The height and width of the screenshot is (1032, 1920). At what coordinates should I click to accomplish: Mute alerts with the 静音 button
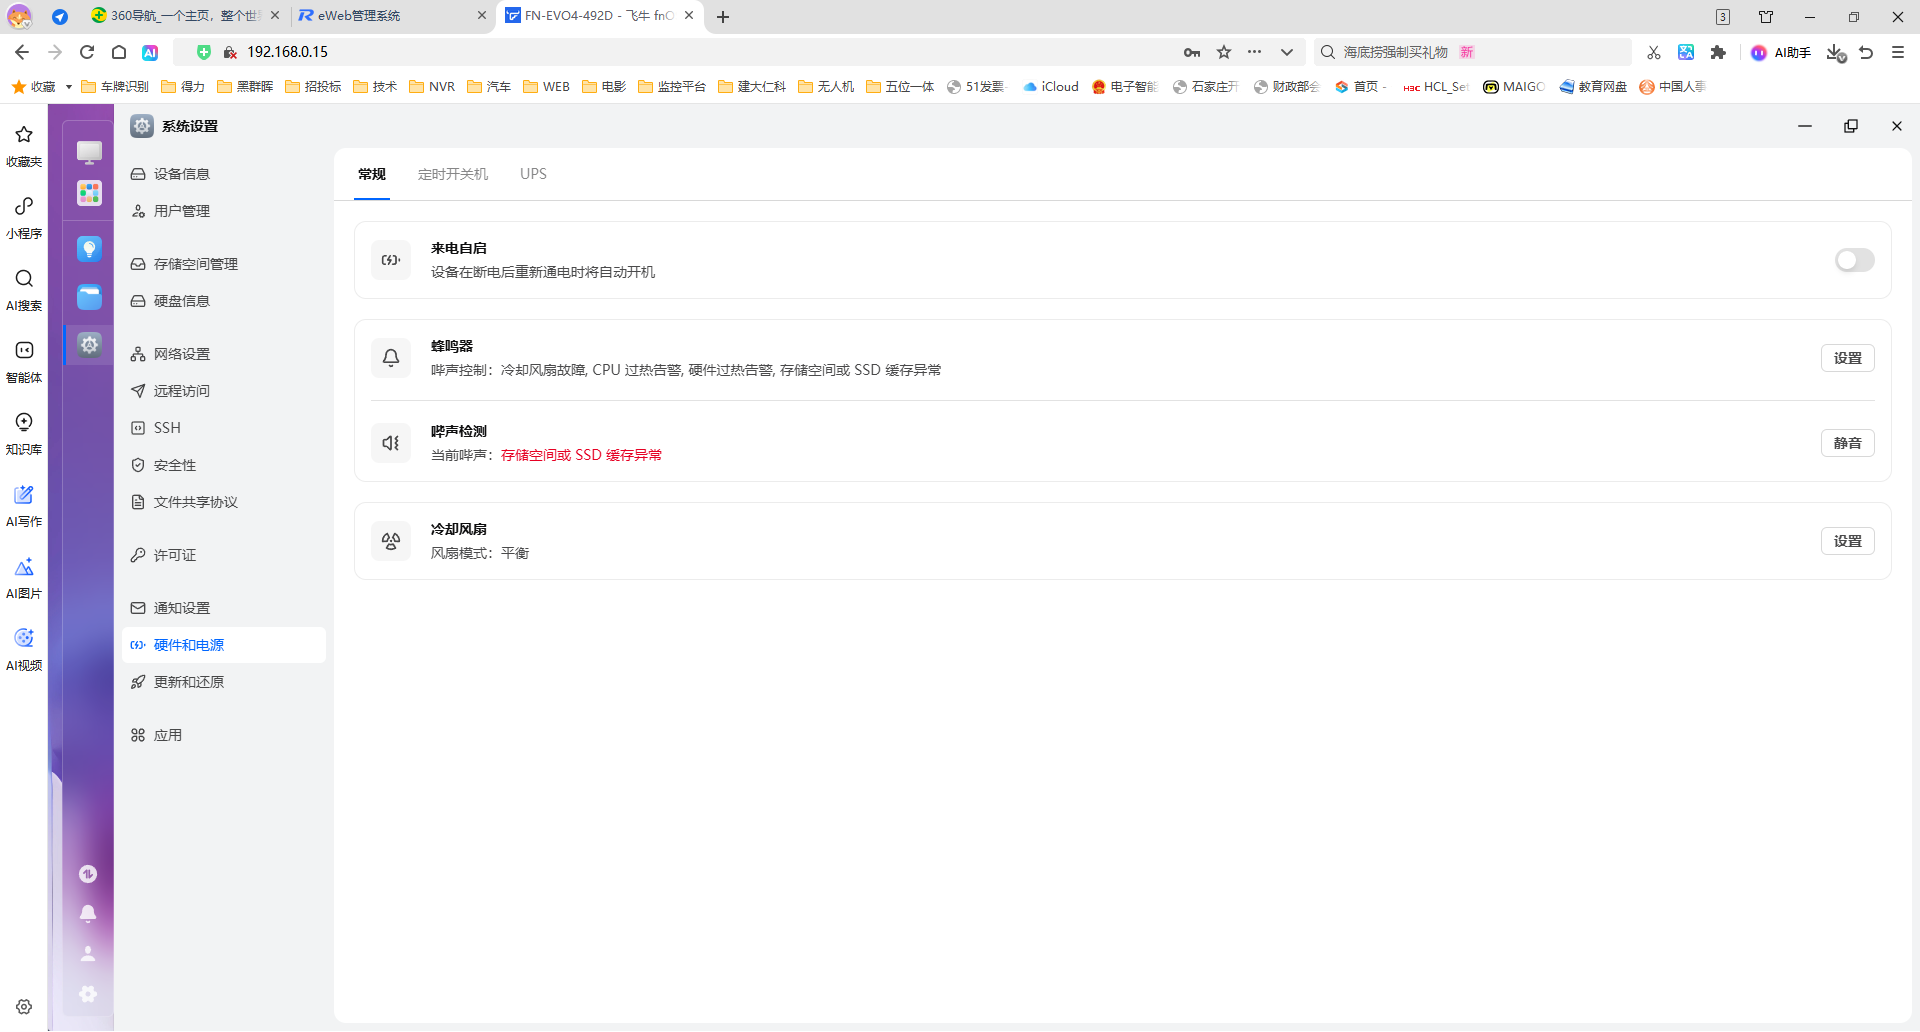click(x=1847, y=442)
